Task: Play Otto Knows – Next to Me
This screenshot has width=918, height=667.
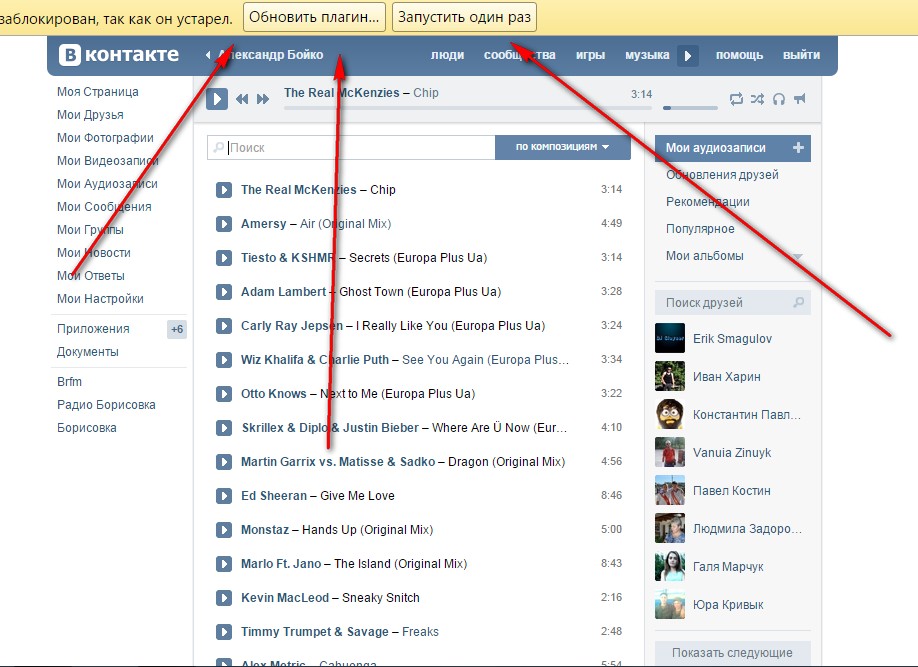Action: point(224,394)
